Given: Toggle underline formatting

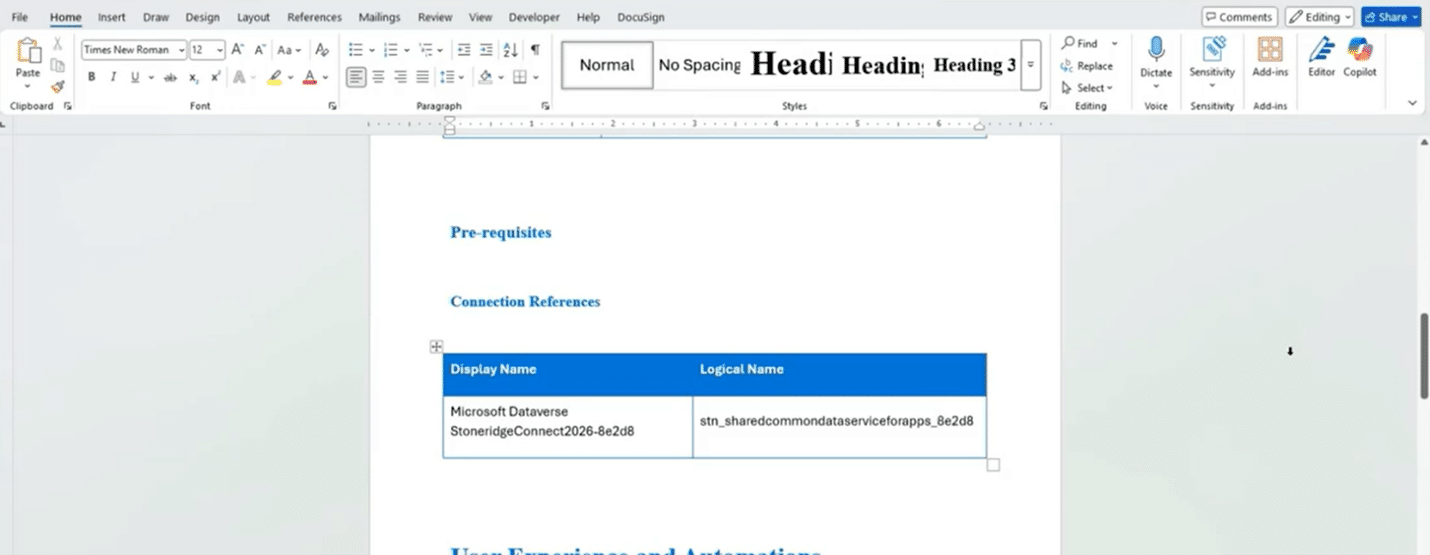Looking at the screenshot, I should pyautogui.click(x=135, y=77).
